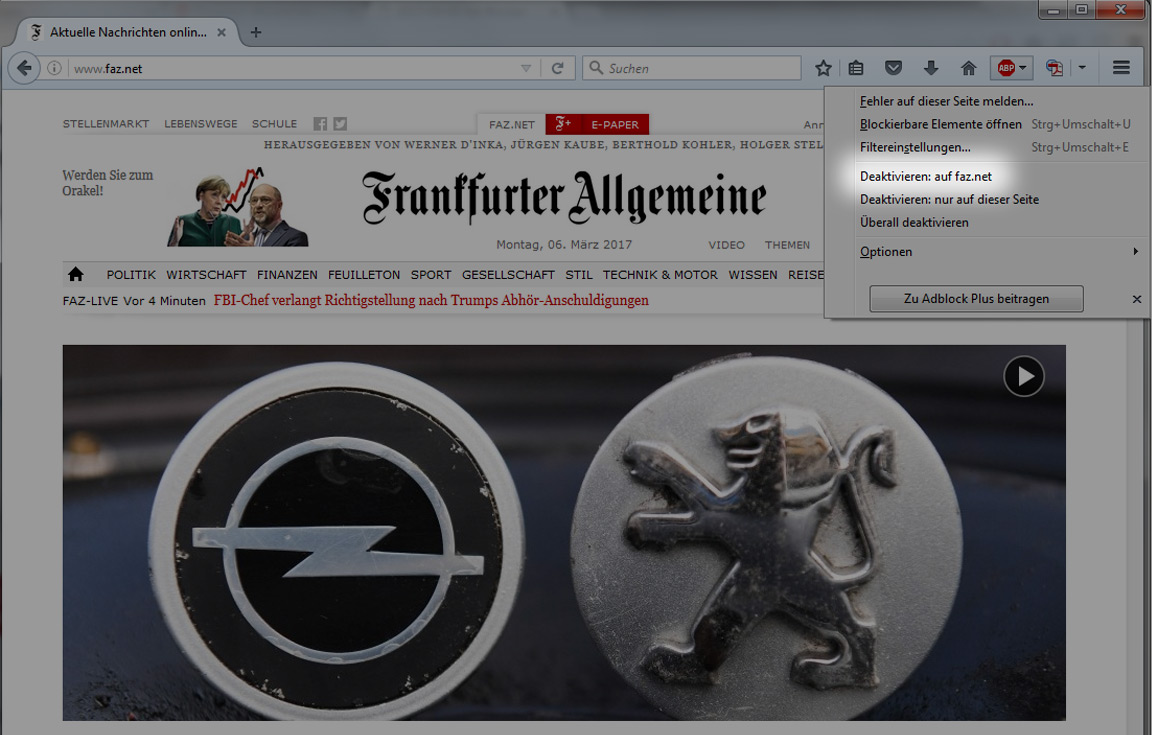
Task: Open the FBI-Chef headline link
Action: (x=431, y=300)
